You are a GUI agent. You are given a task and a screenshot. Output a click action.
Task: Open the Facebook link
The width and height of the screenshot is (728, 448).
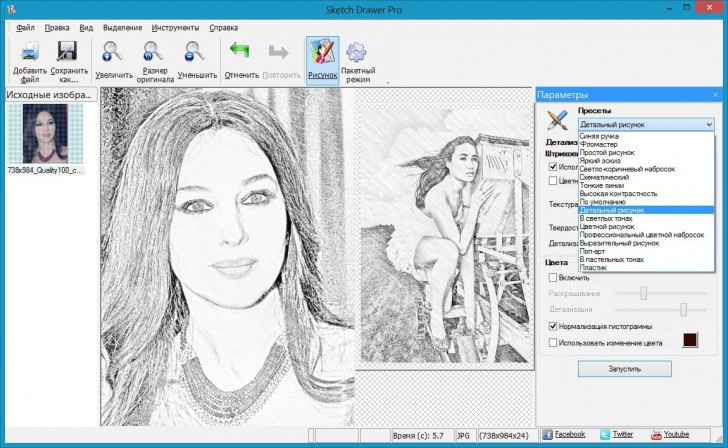[570, 435]
